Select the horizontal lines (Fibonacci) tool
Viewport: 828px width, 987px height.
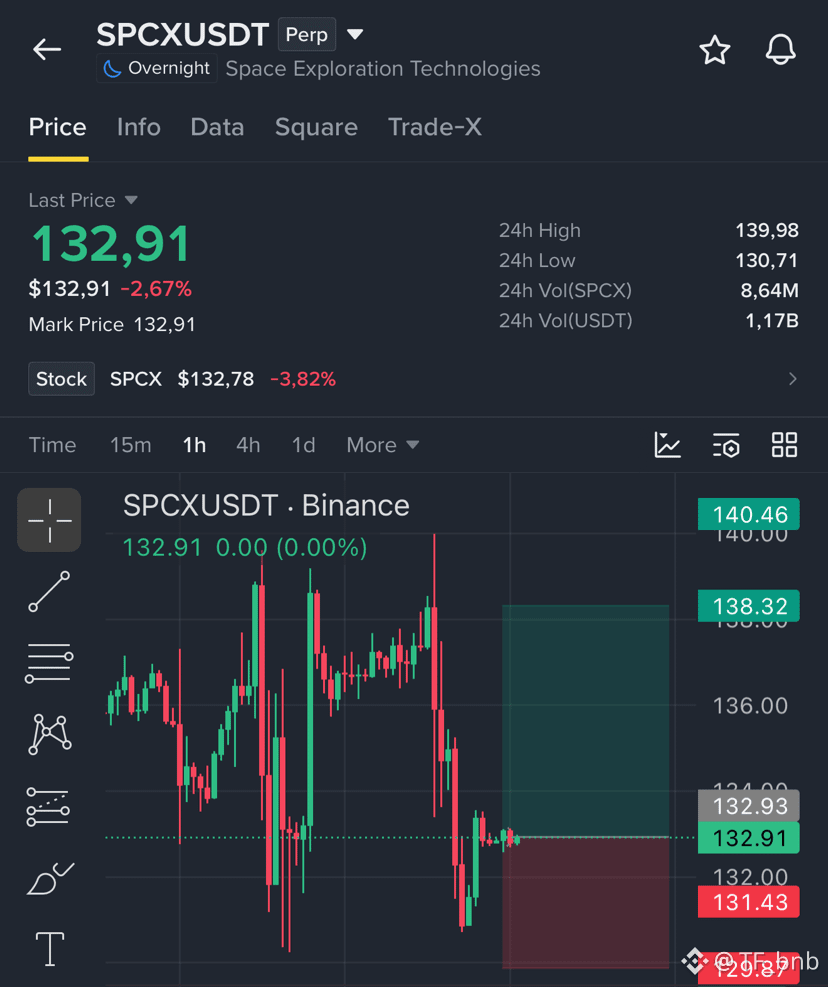tap(49, 663)
